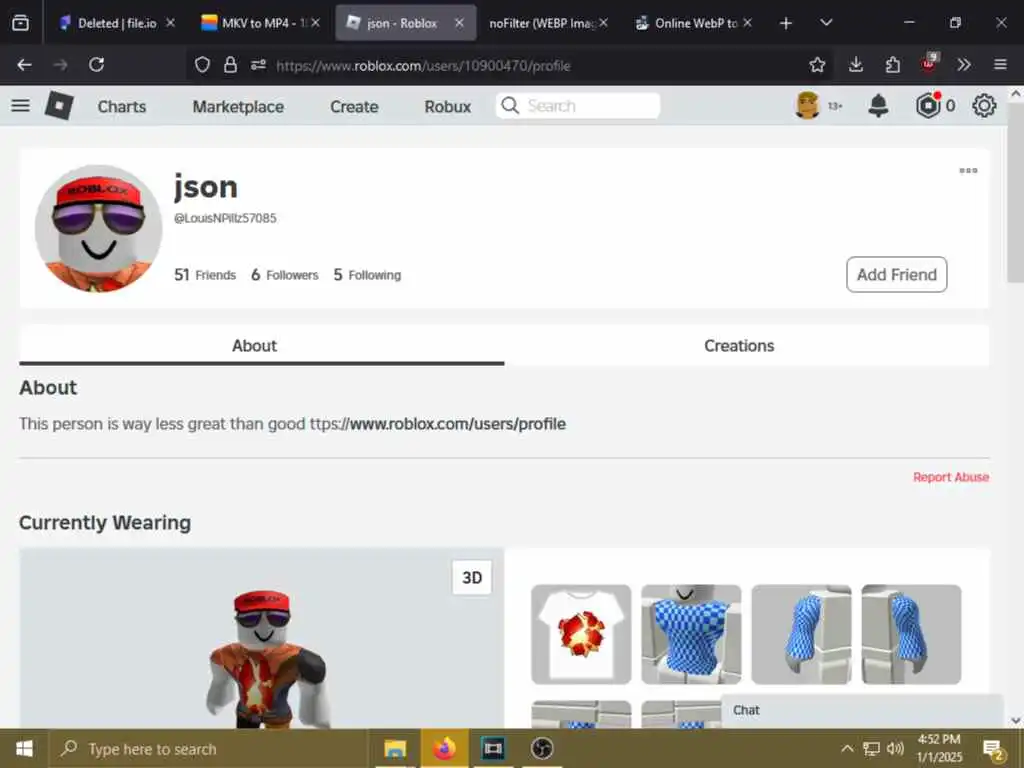Select the Creations tab
Image resolution: width=1024 pixels, height=768 pixels.
[739, 345]
